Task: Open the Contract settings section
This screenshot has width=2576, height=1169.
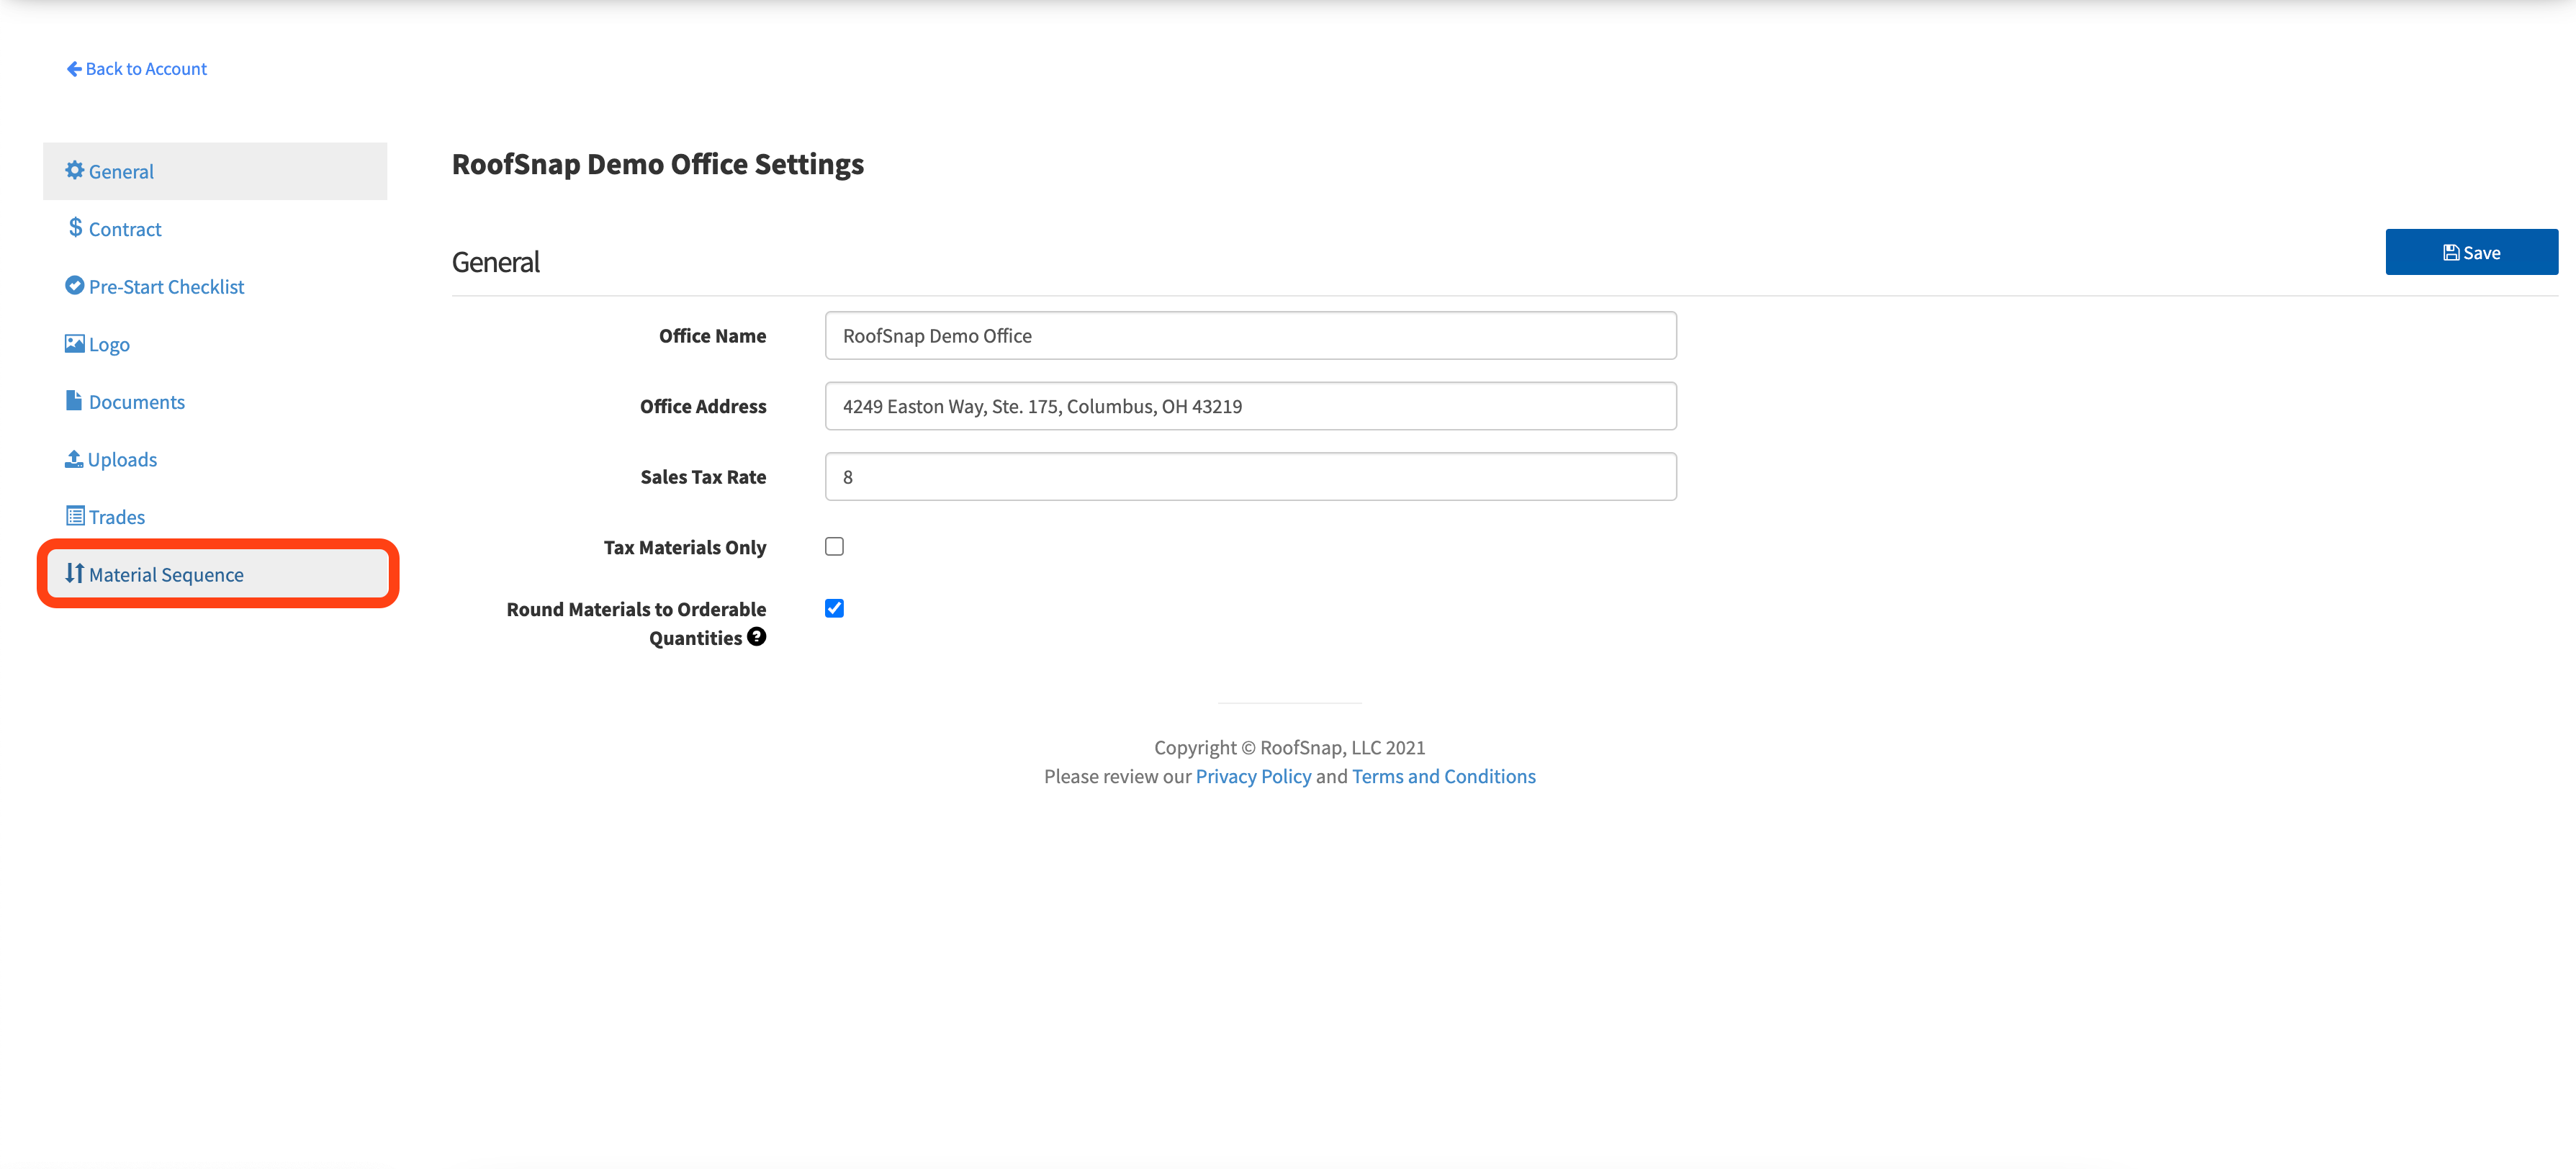Action: point(215,229)
